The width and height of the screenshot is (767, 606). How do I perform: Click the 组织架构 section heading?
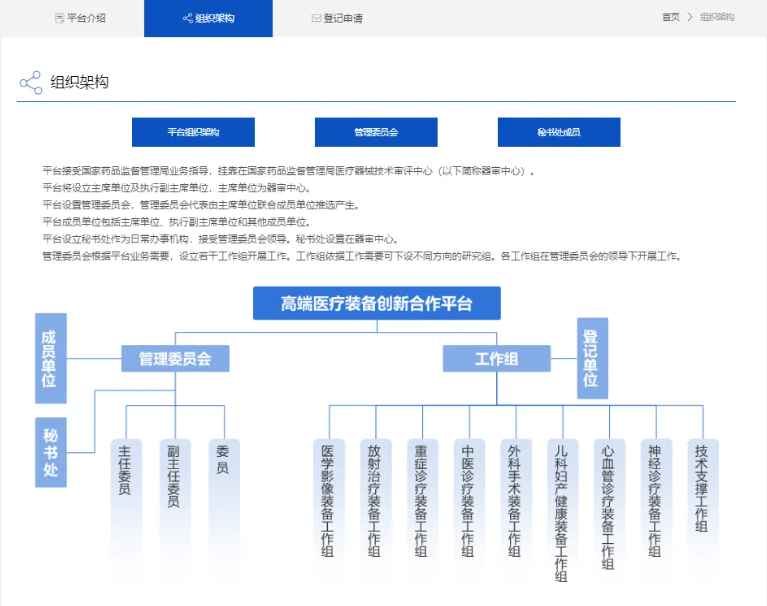click(80, 82)
